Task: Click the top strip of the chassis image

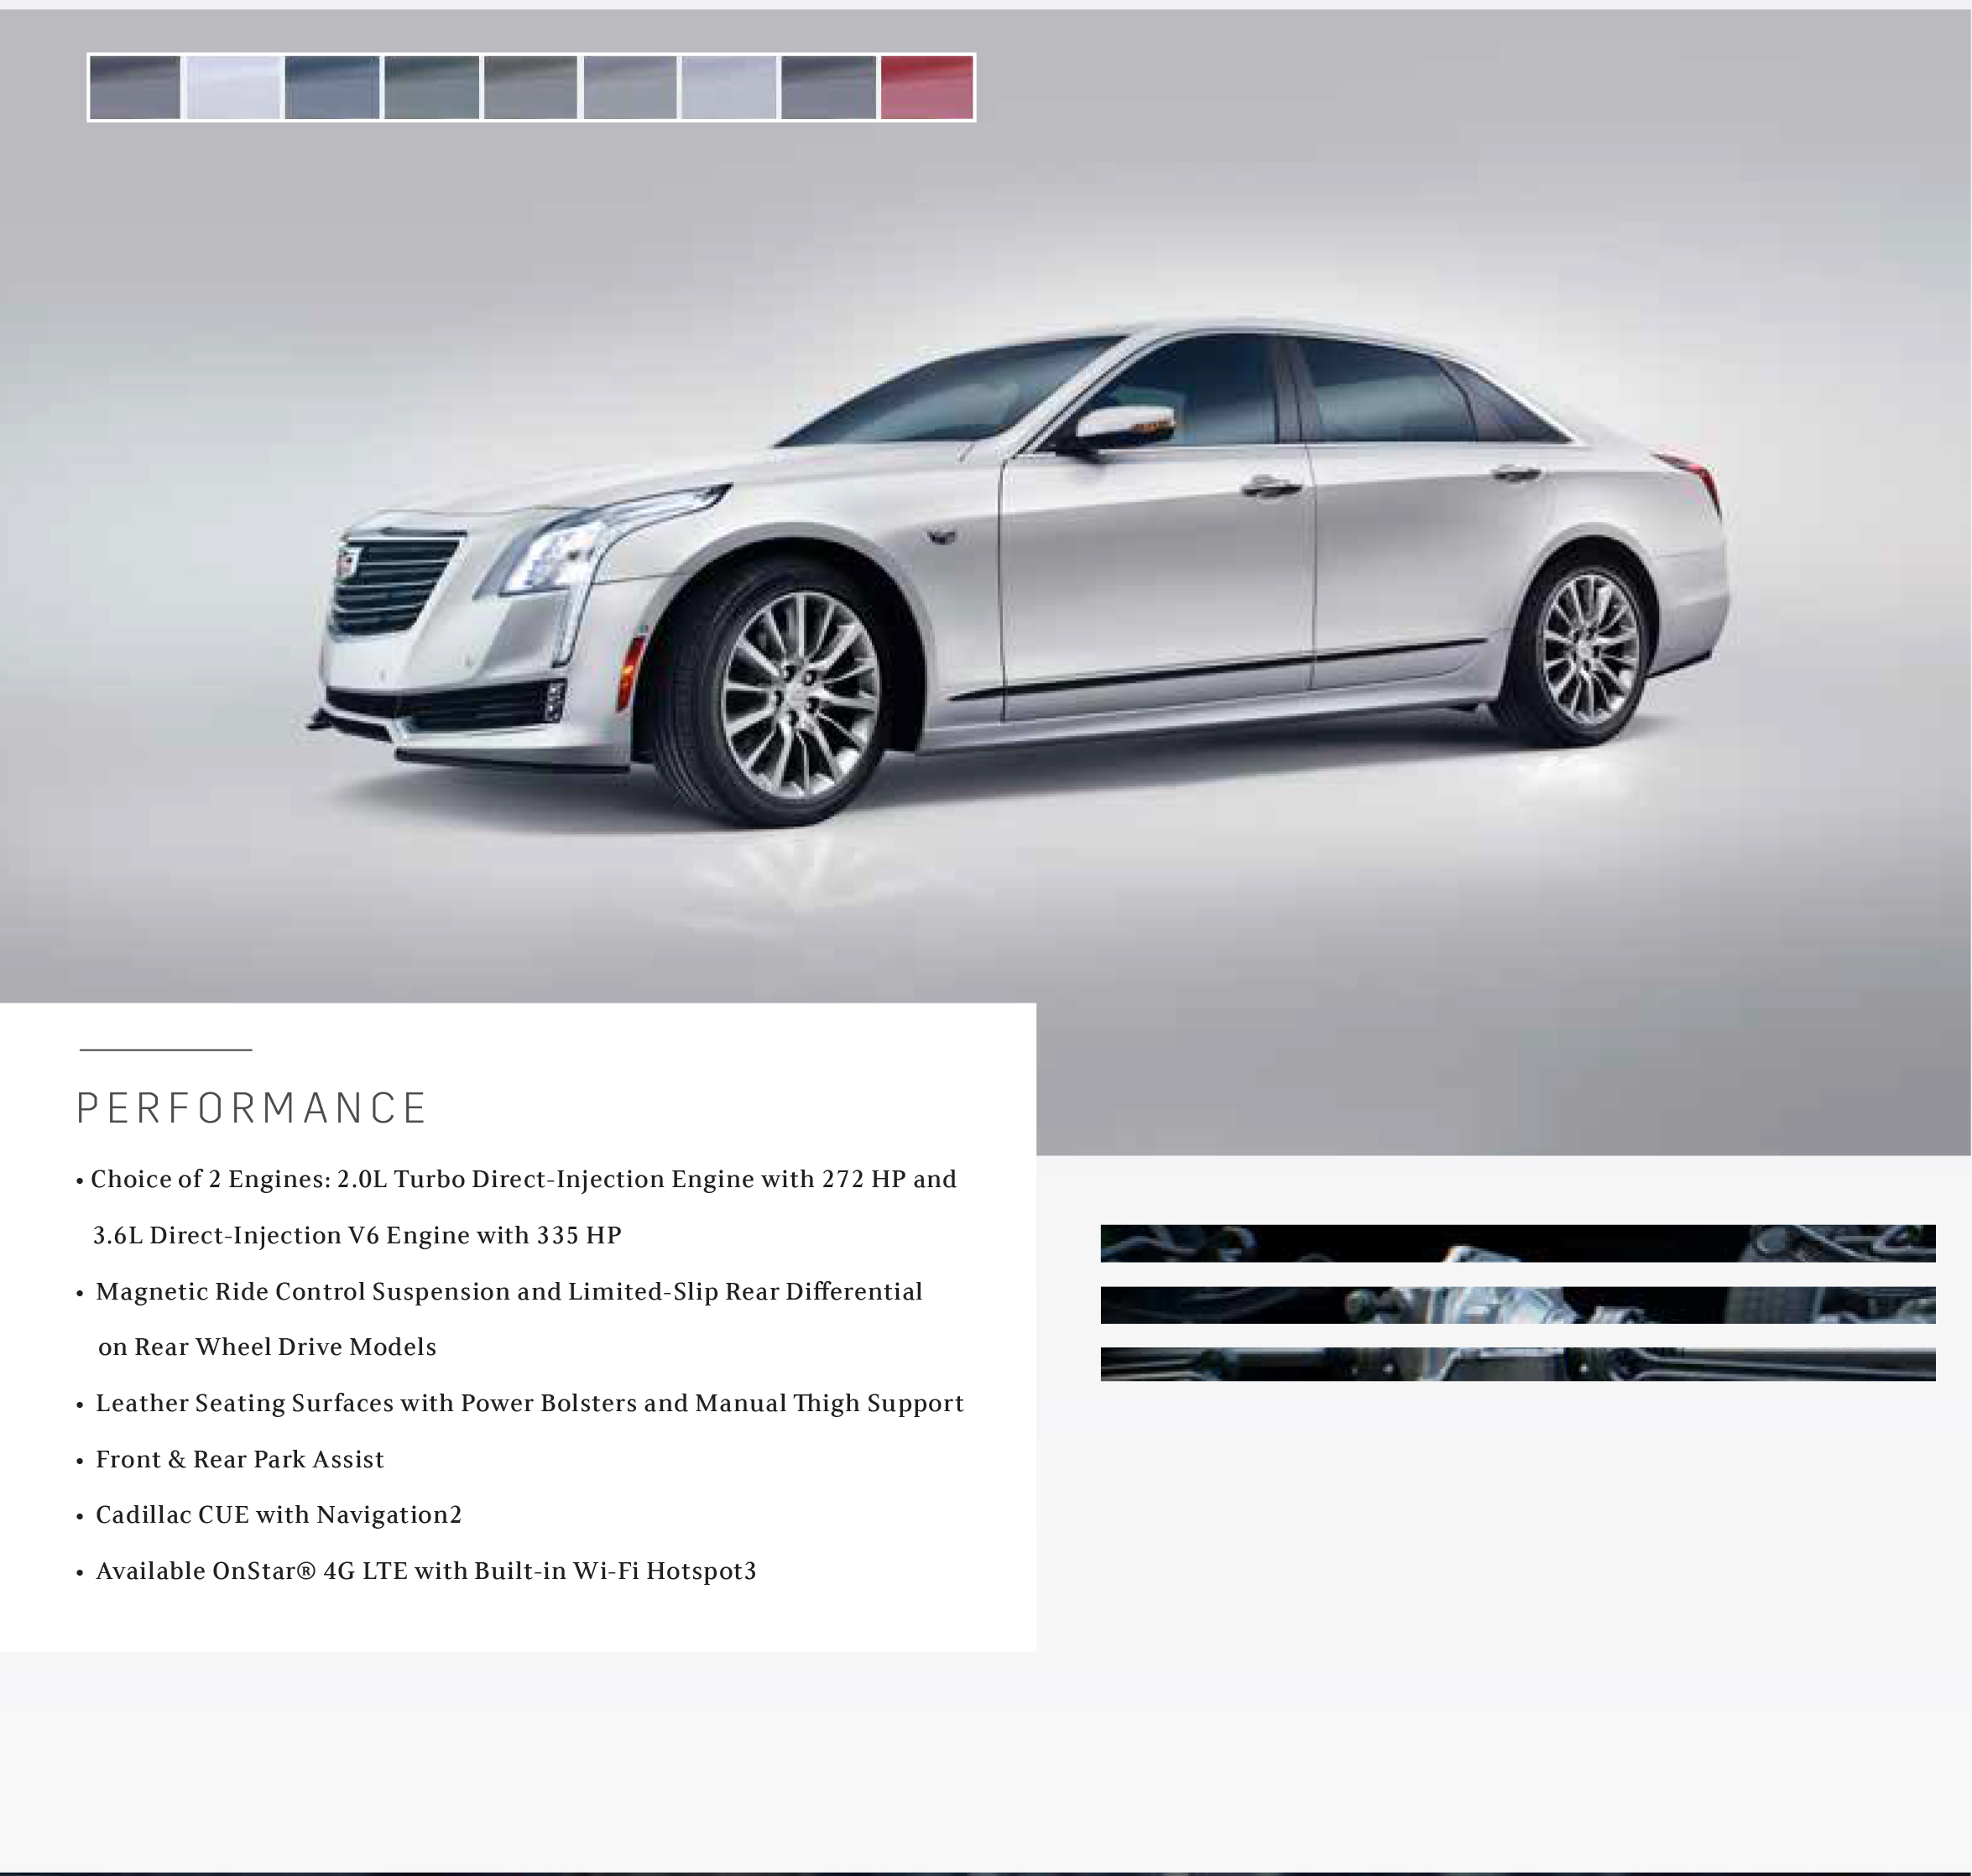Action: (1518, 1243)
